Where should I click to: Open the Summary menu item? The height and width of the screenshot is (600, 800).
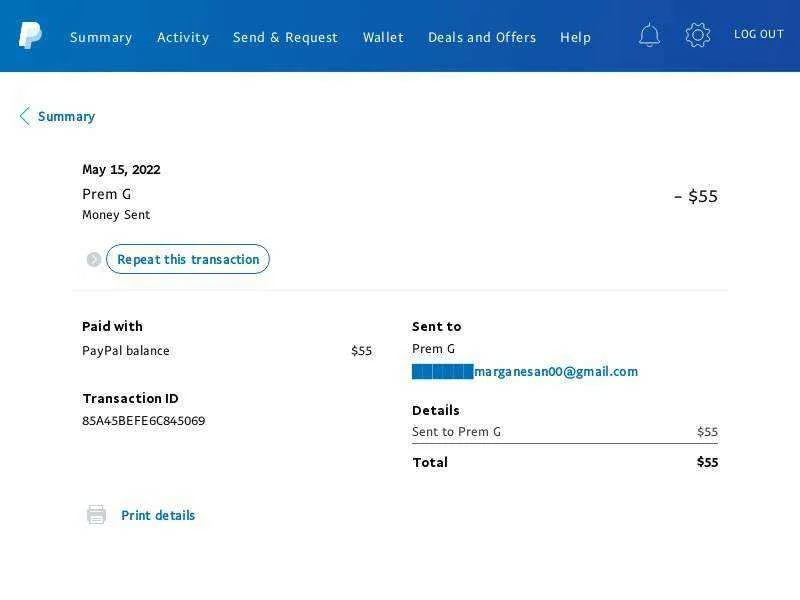click(x=101, y=37)
